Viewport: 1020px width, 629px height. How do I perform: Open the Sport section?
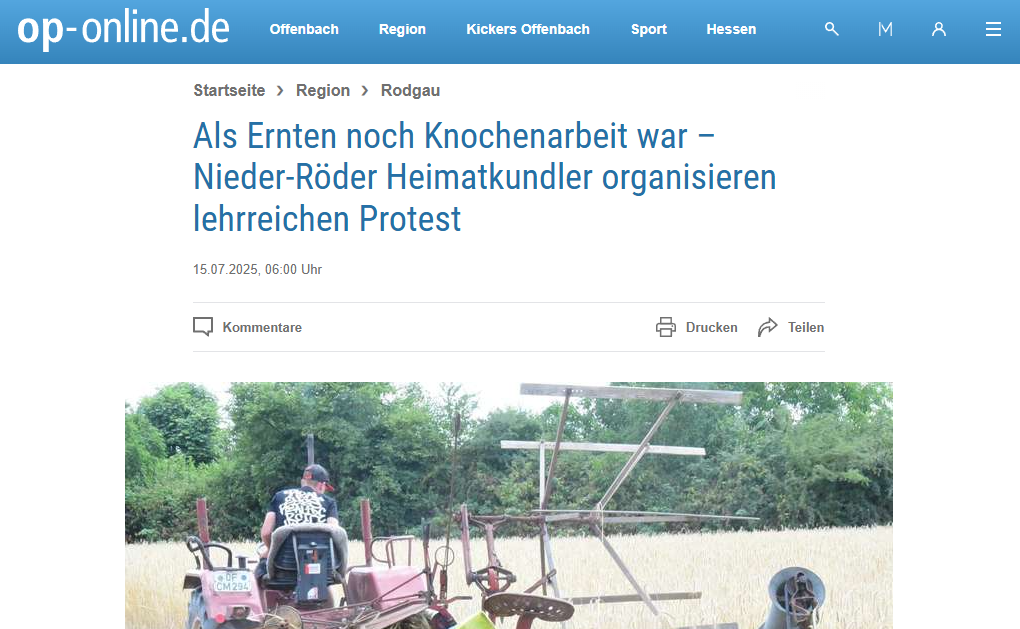click(x=649, y=29)
